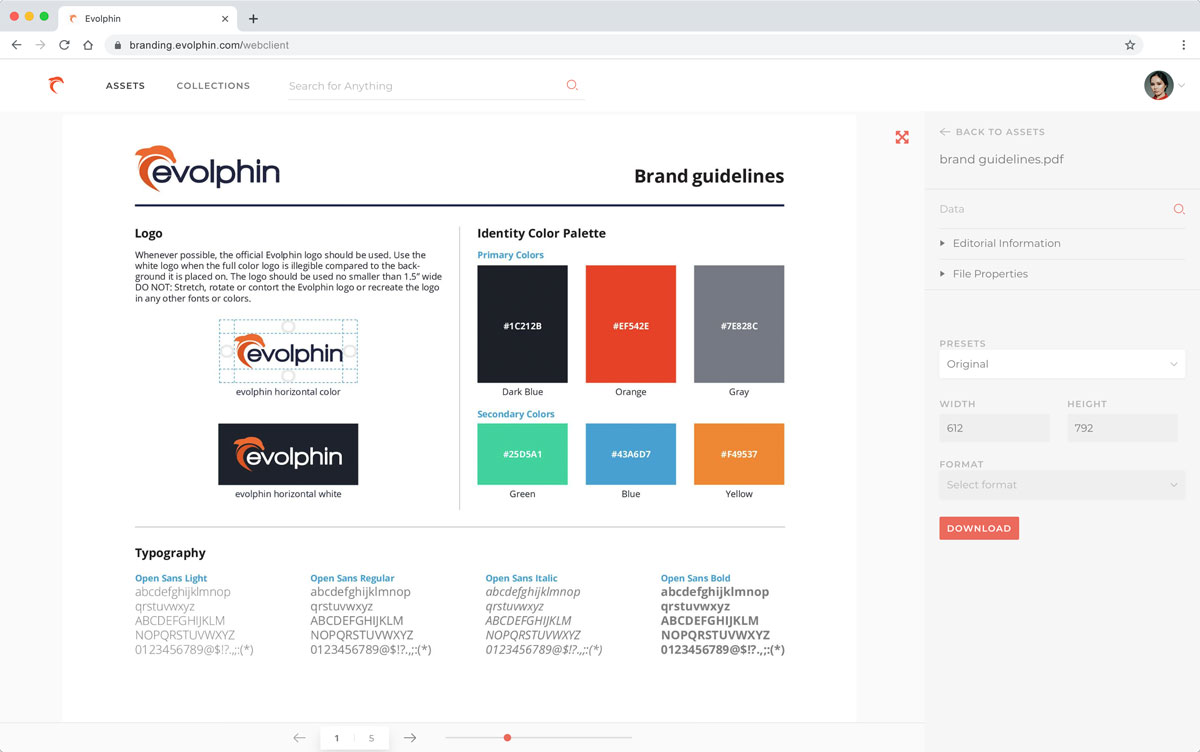Click the Open Sans Light label
The image size is (1200, 752).
pyautogui.click(x=171, y=578)
